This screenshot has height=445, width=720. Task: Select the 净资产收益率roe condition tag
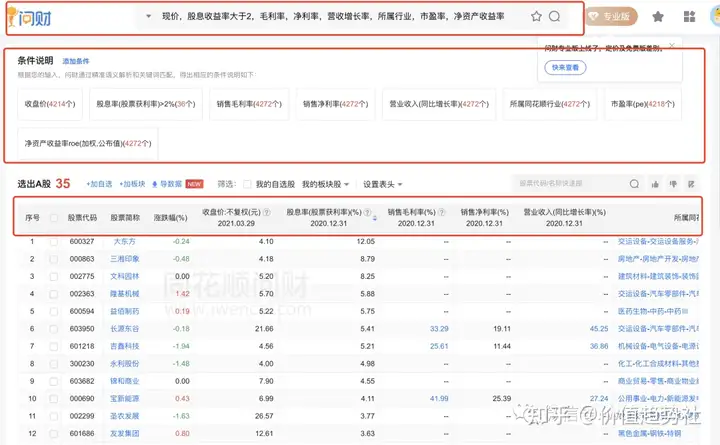88,143
